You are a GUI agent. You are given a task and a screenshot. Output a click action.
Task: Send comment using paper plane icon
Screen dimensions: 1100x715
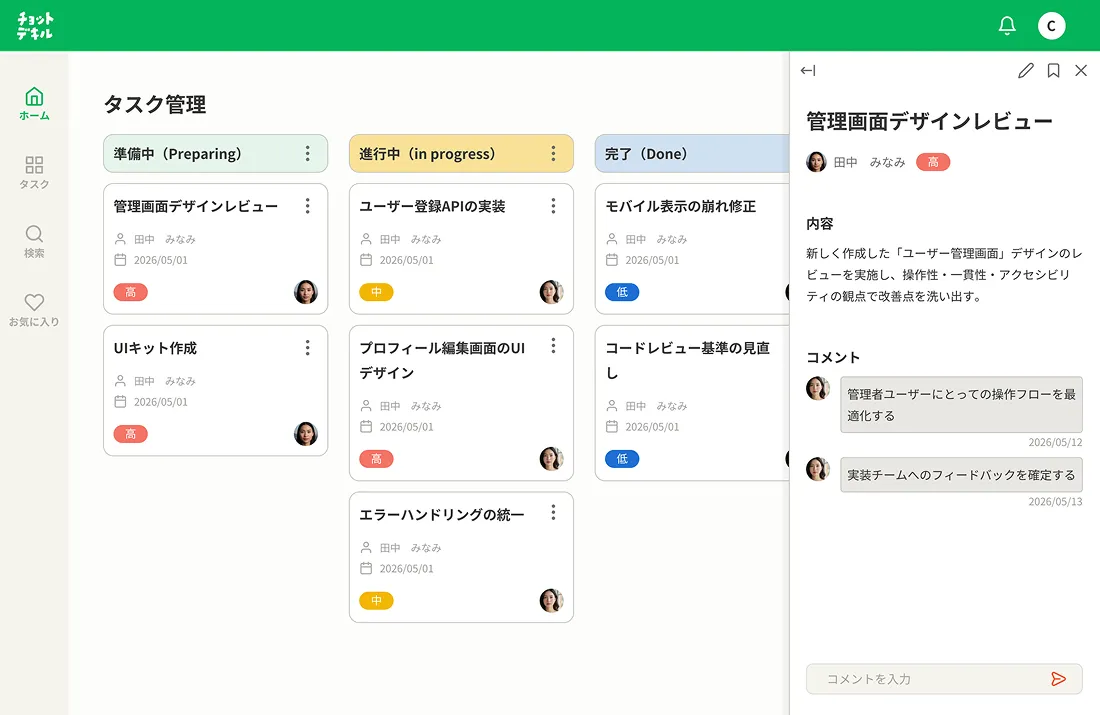coord(1058,679)
